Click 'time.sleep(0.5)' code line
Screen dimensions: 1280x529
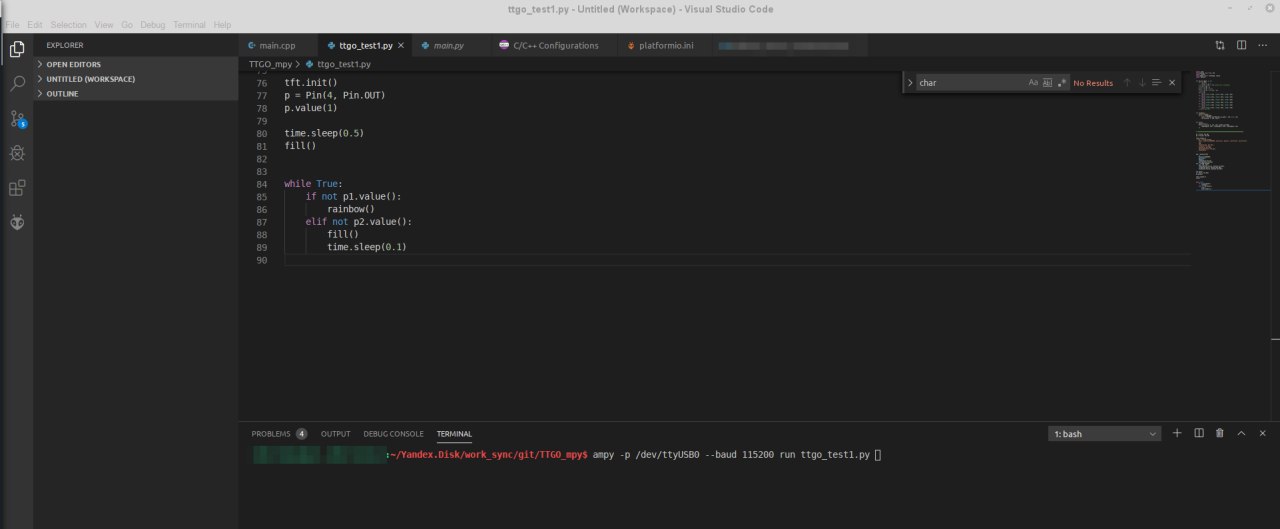coord(324,133)
